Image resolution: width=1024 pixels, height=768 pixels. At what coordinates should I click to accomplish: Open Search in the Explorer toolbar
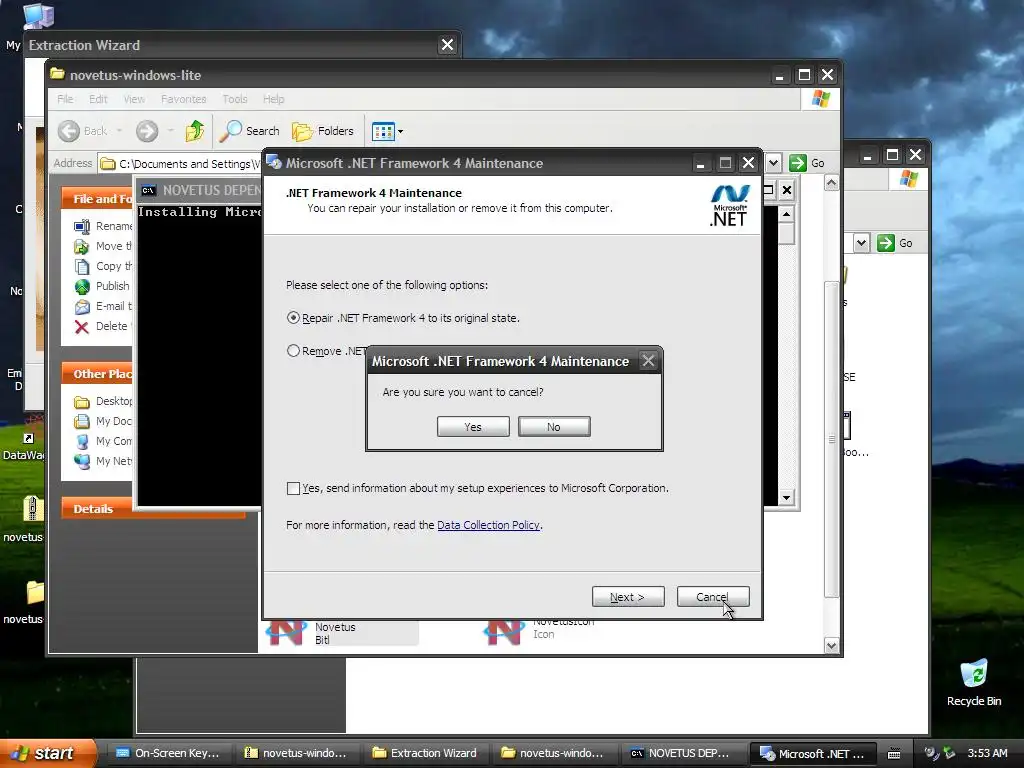[249, 131]
